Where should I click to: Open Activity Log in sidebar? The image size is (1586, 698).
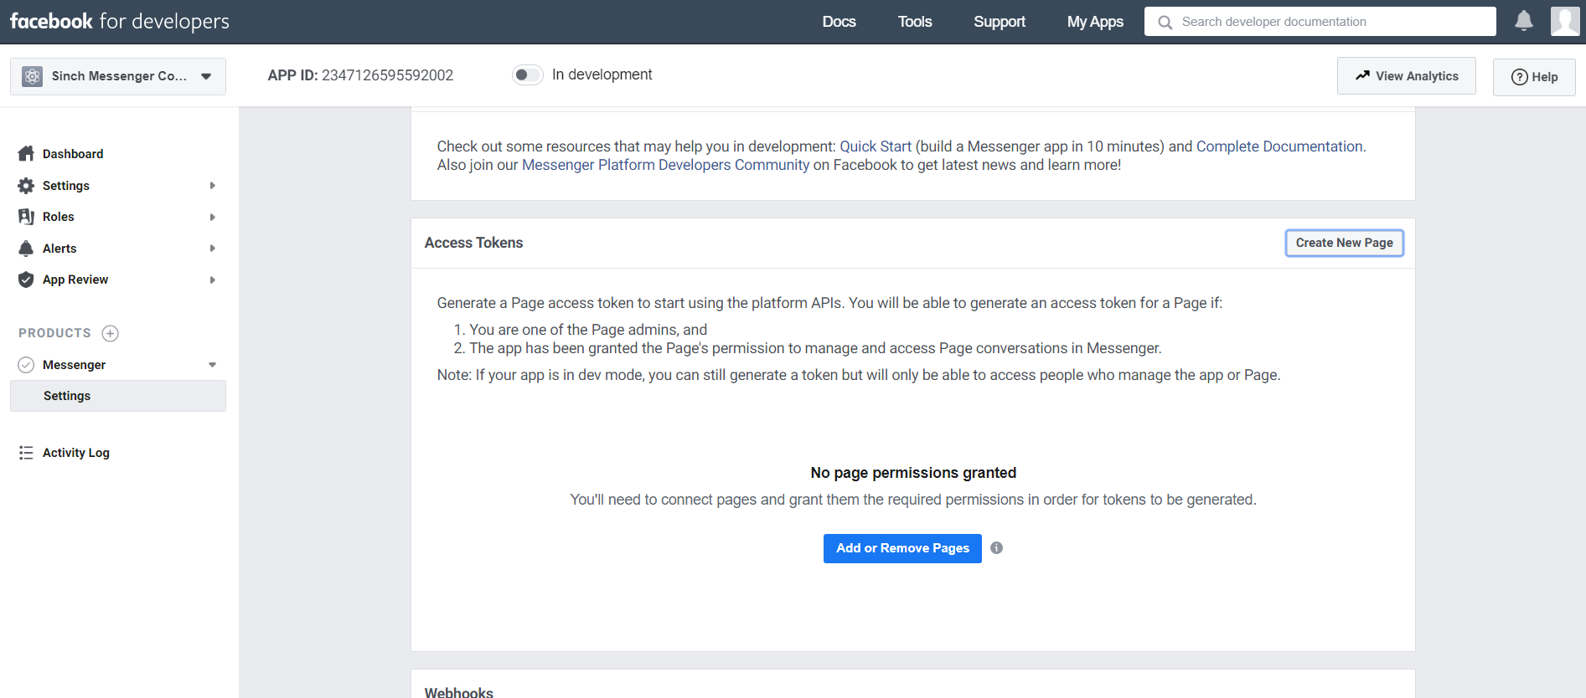[76, 453]
